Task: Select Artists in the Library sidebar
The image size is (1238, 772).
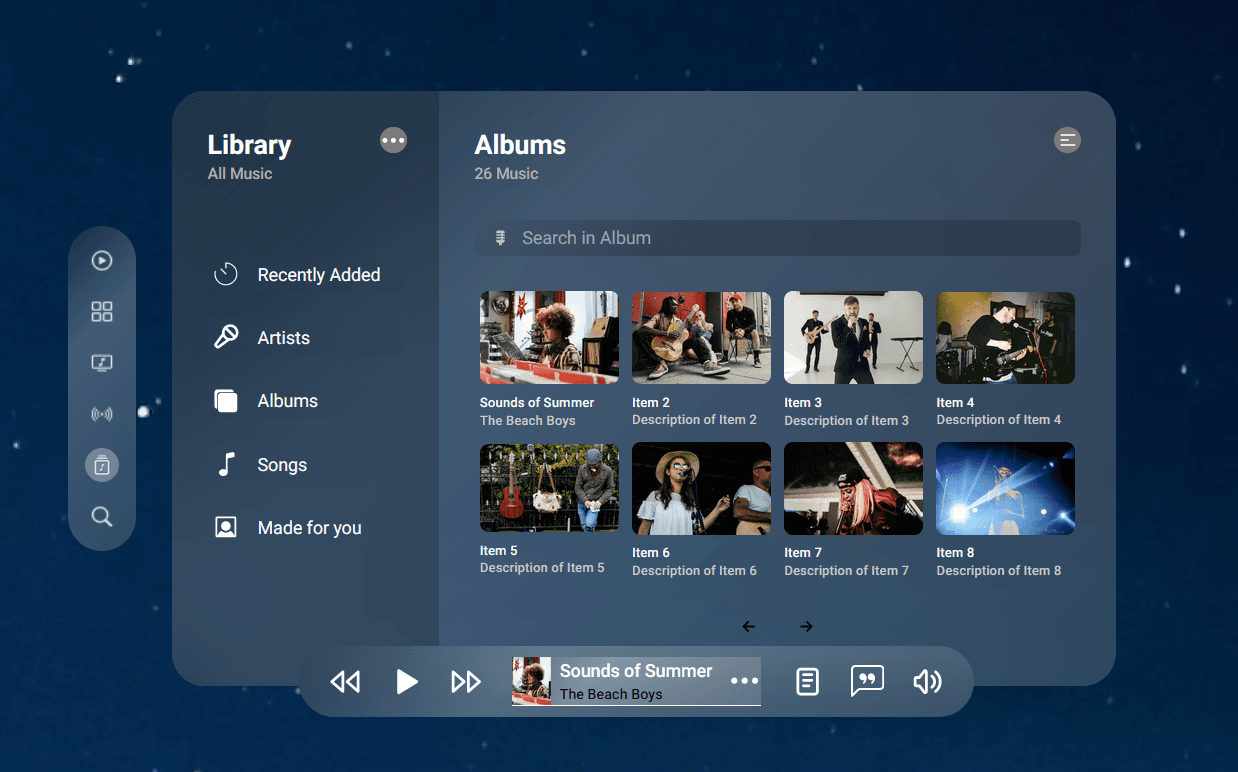Action: [283, 338]
